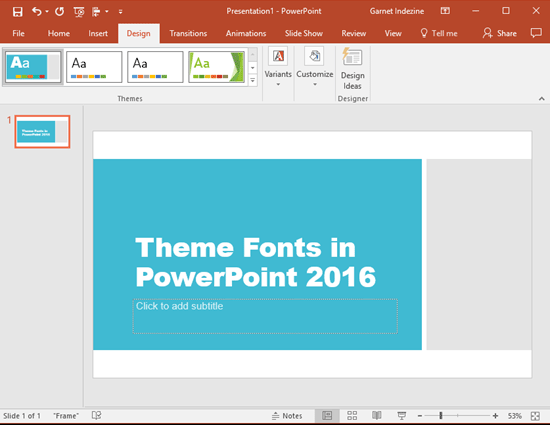
Task: Click the 'Click to add subtitle' placeholder
Action: point(265,316)
